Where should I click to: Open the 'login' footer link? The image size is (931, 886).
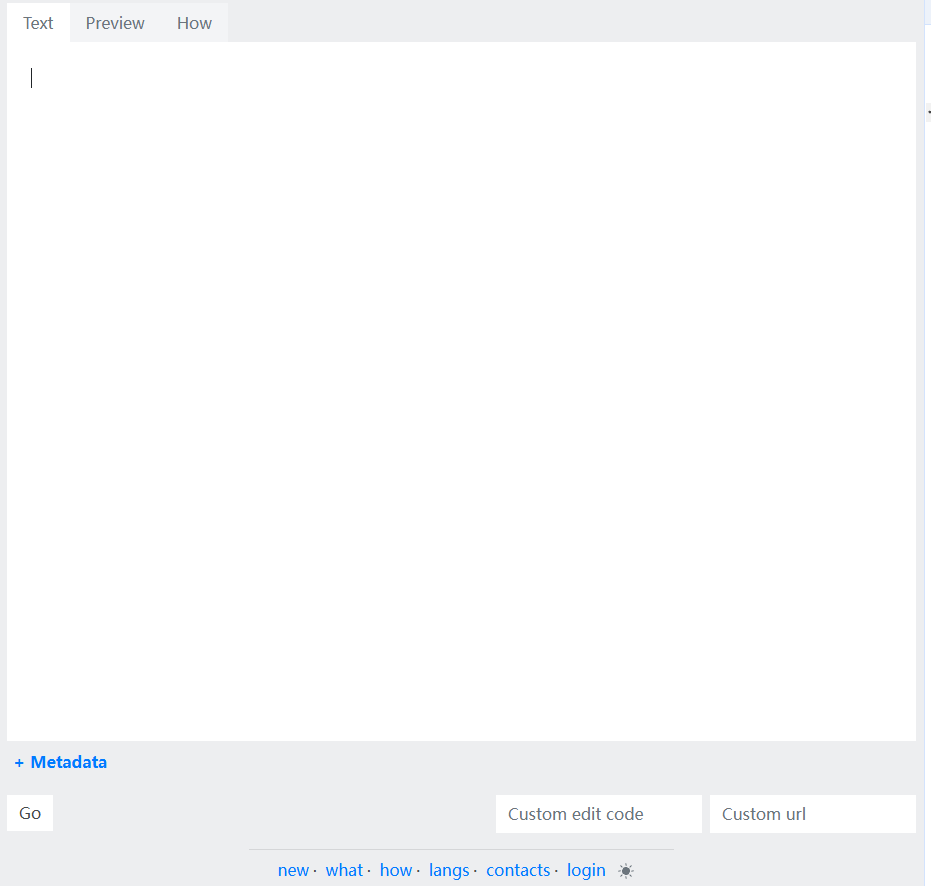pos(586,871)
